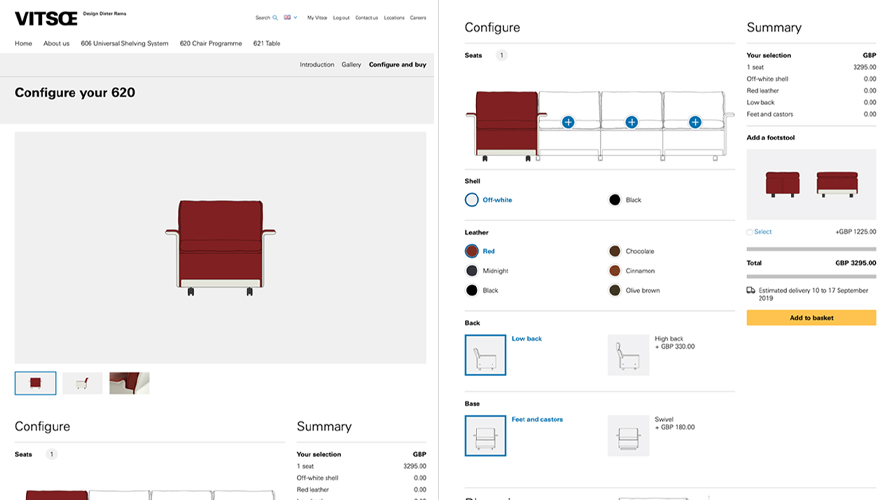Click the Vitsoe logo

pyautogui.click(x=46, y=18)
